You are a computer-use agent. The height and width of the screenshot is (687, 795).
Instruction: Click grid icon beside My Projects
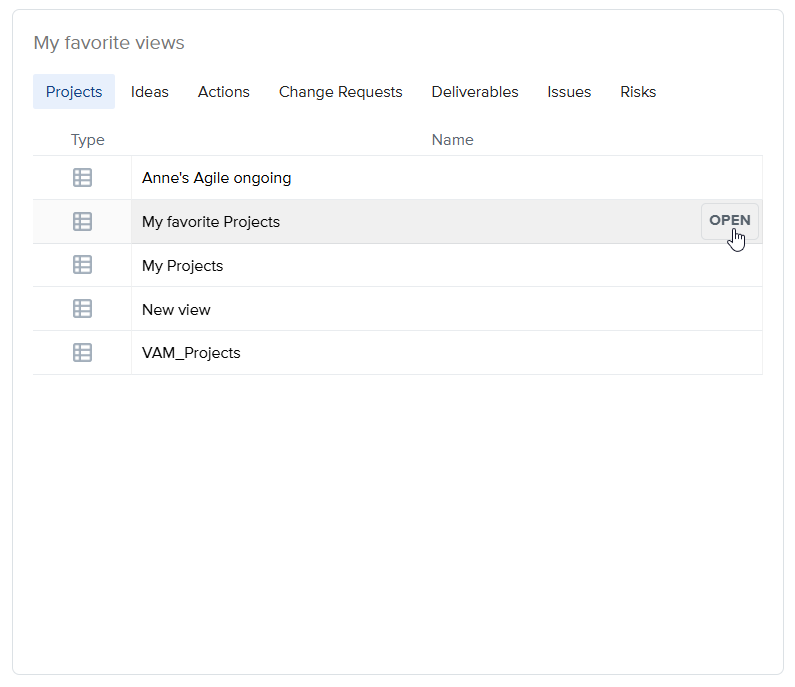click(x=82, y=266)
